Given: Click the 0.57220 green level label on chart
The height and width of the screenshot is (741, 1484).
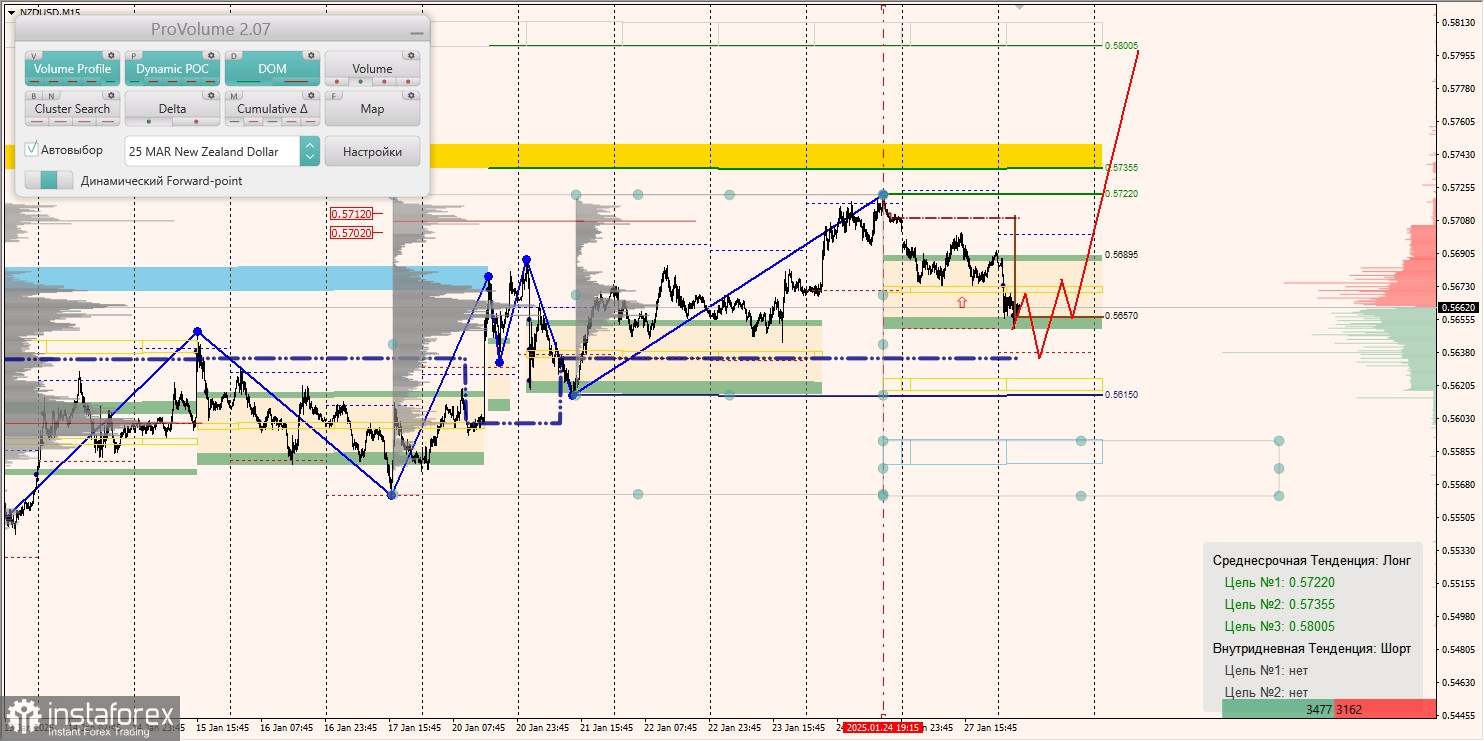Looking at the screenshot, I should click(x=1121, y=192).
